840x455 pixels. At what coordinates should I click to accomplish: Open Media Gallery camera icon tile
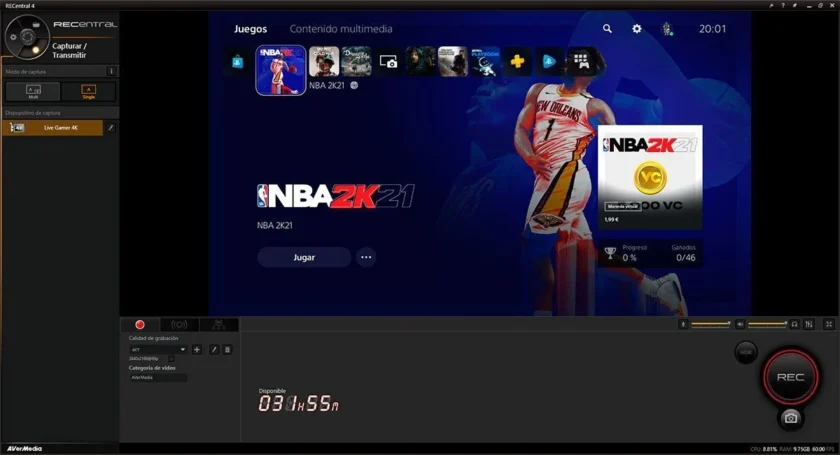tap(388, 61)
